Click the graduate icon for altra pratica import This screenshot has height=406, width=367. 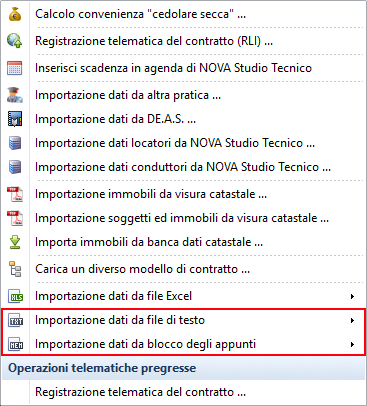coord(15,95)
